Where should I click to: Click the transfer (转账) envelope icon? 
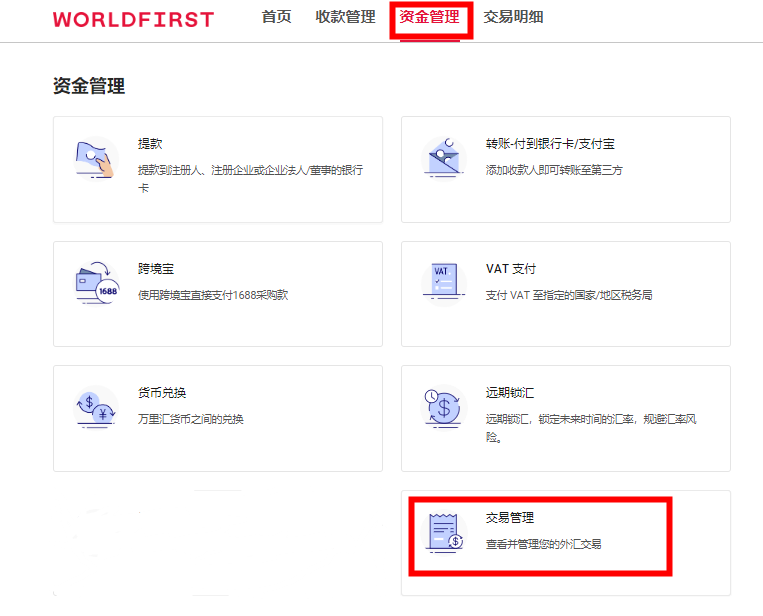[443, 158]
